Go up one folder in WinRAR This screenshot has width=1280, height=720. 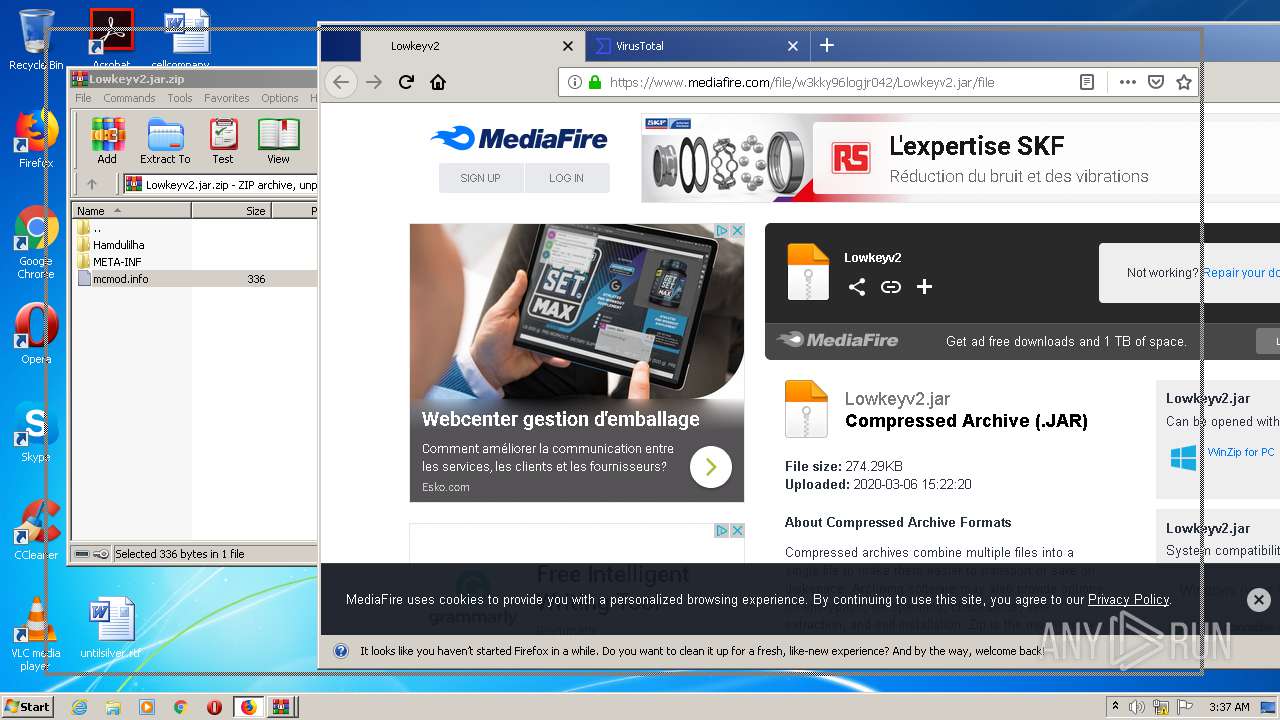coord(92,184)
